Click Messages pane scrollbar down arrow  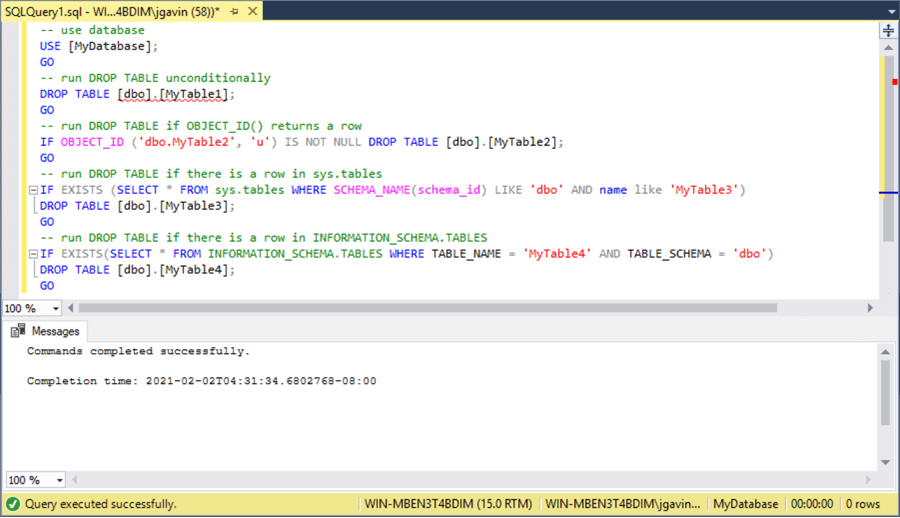click(x=885, y=462)
